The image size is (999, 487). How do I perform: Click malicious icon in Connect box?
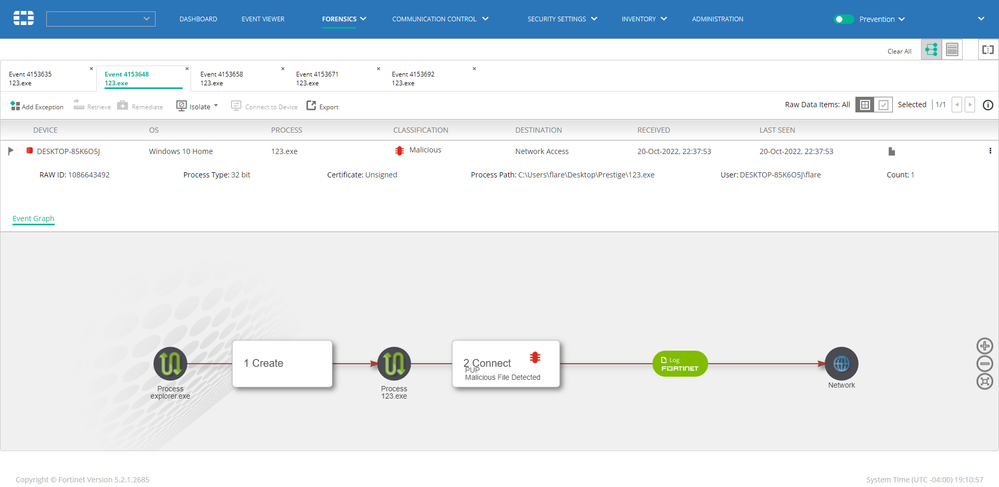click(x=535, y=357)
